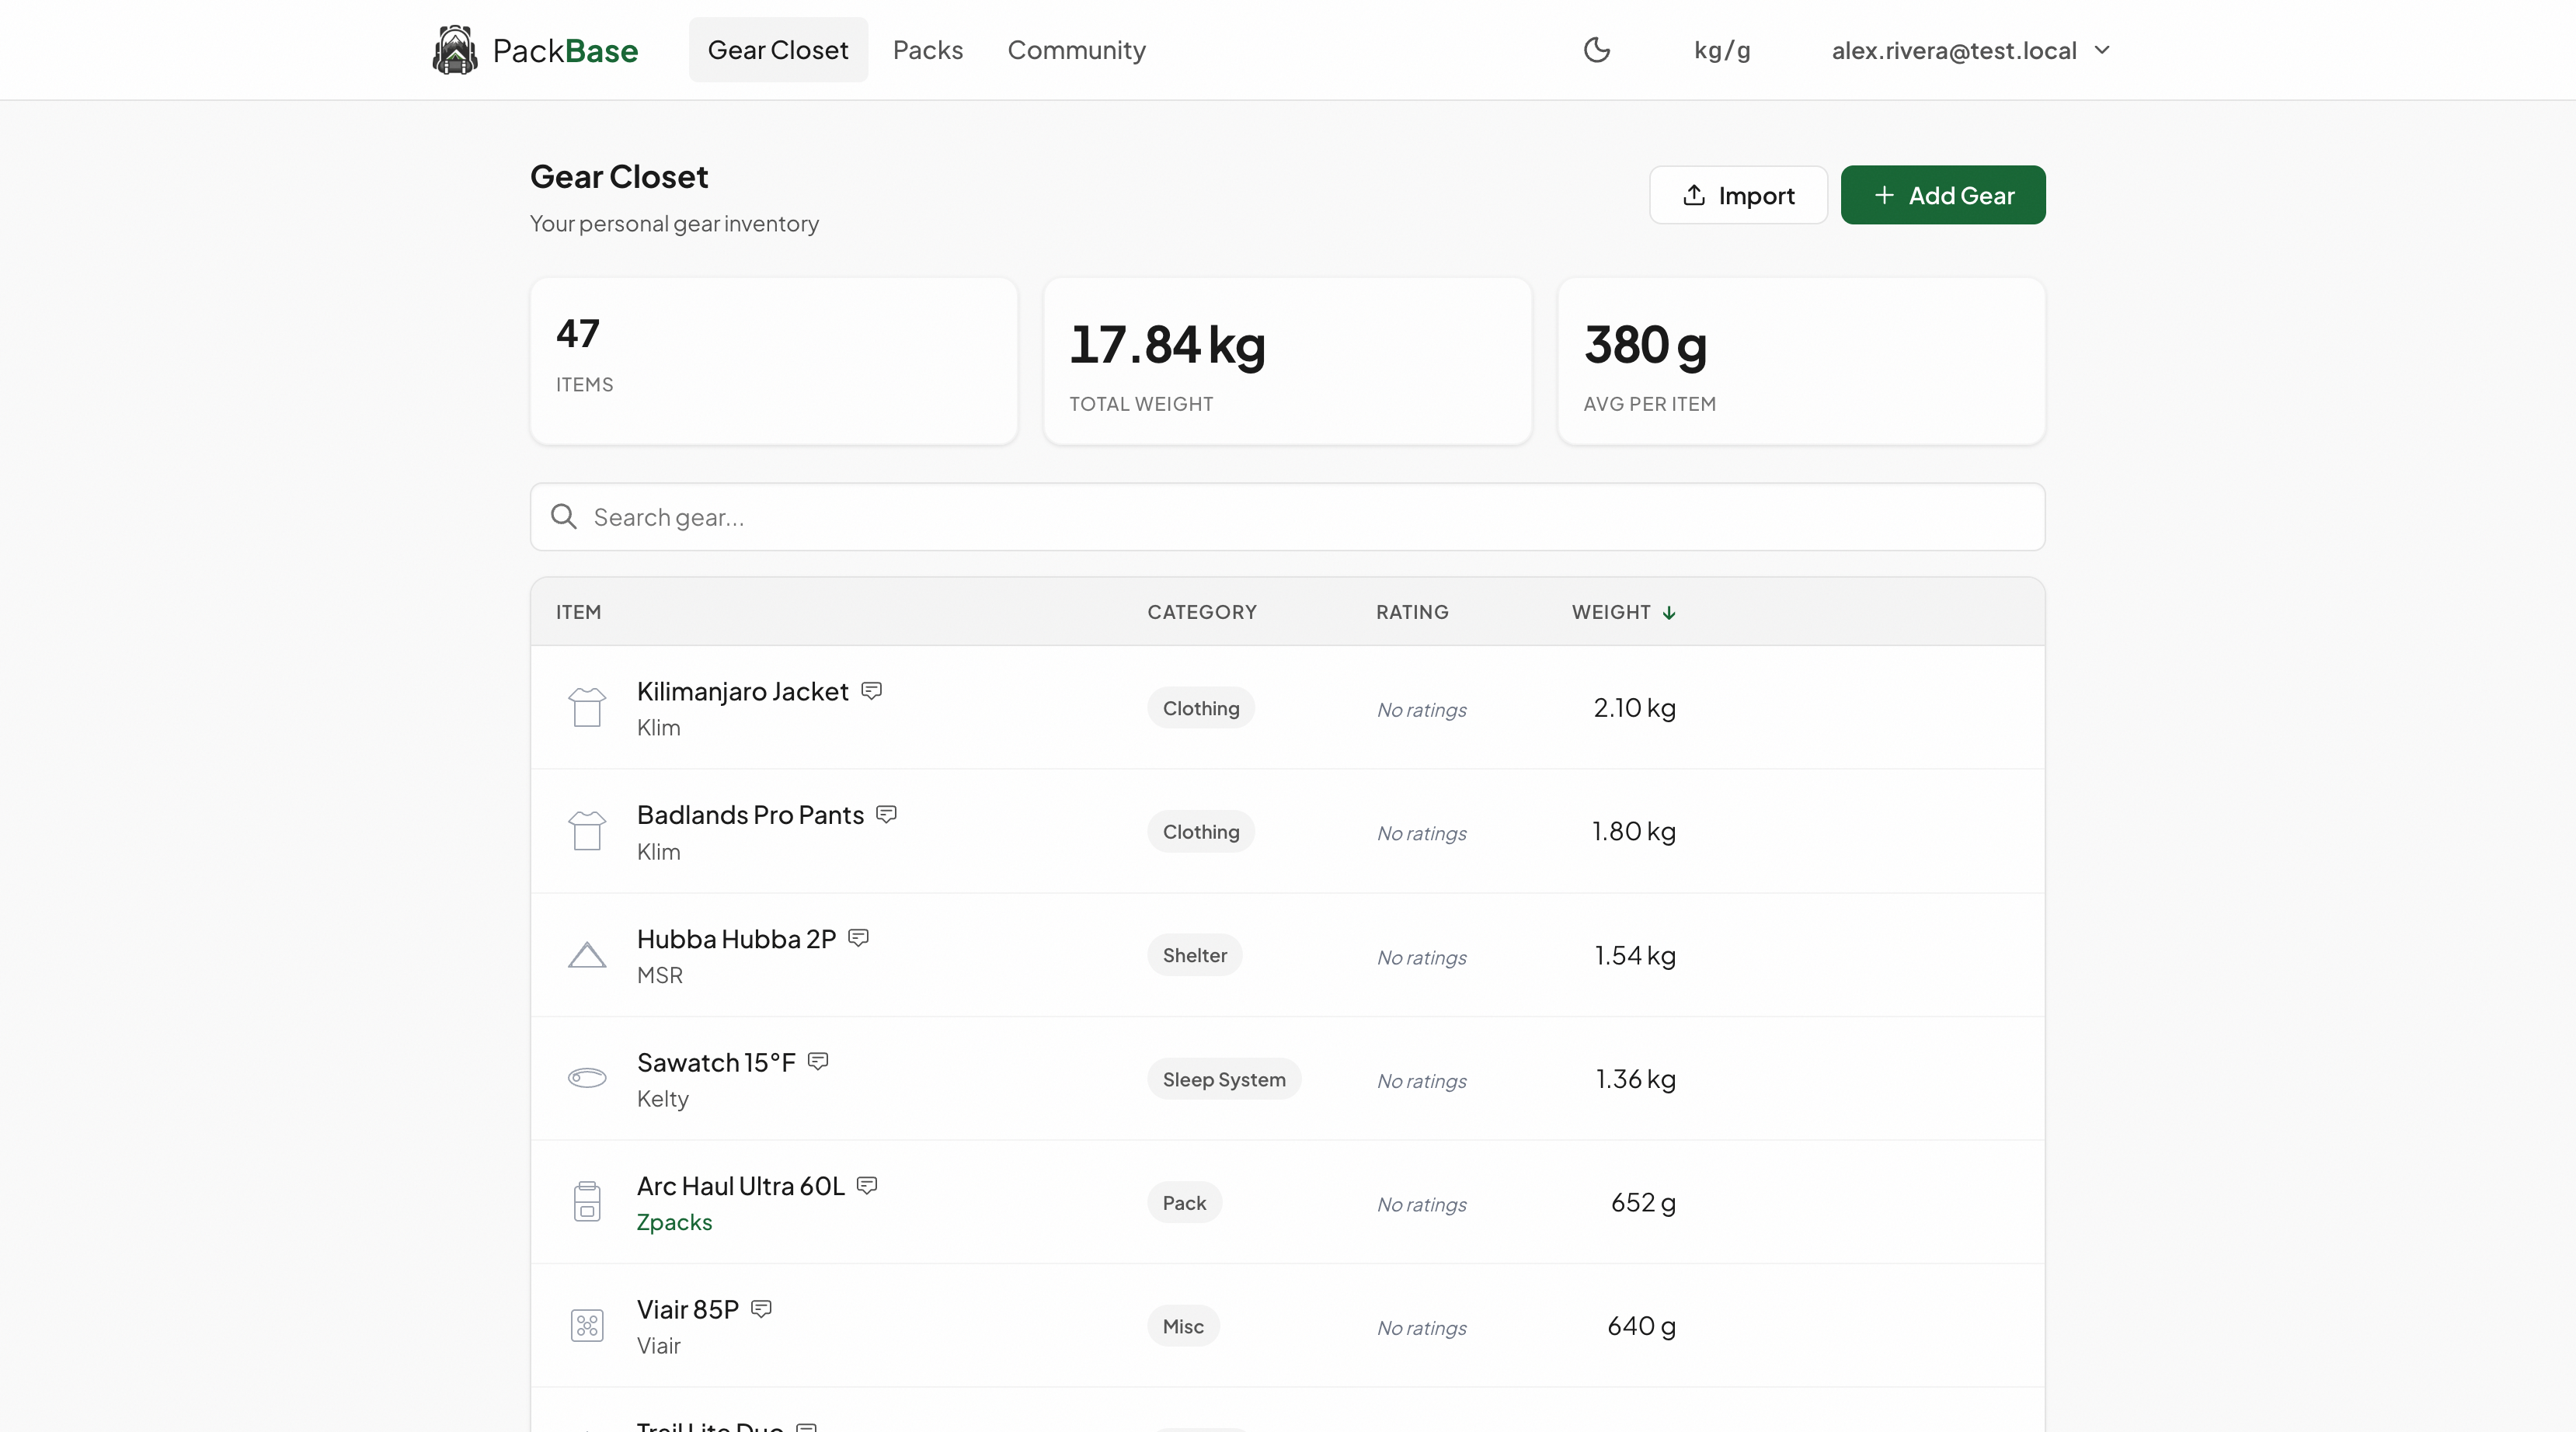2576x1432 pixels.
Task: Click the 47 Items stat card
Action: click(x=774, y=361)
